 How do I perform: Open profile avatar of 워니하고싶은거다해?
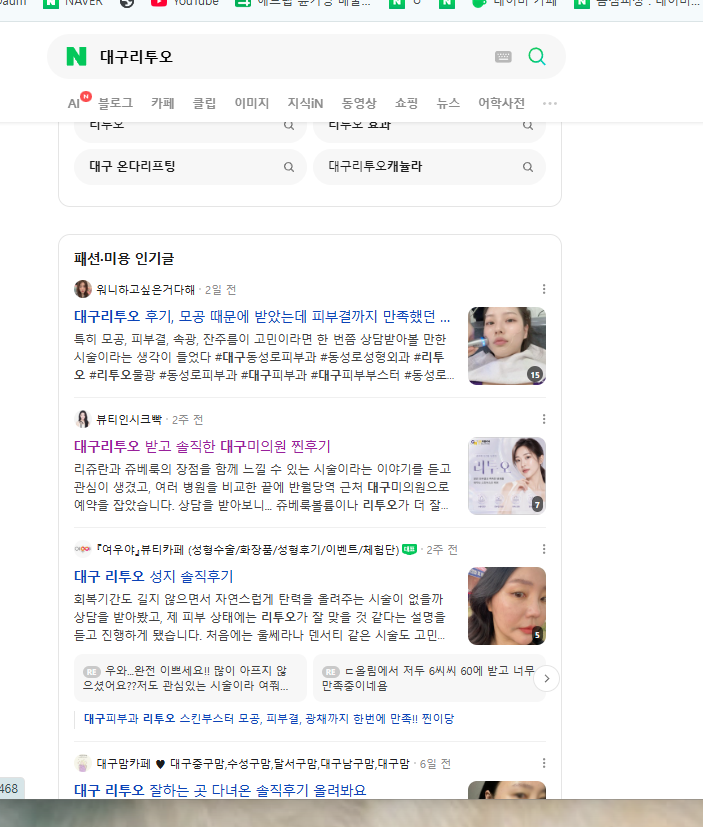coord(83,289)
